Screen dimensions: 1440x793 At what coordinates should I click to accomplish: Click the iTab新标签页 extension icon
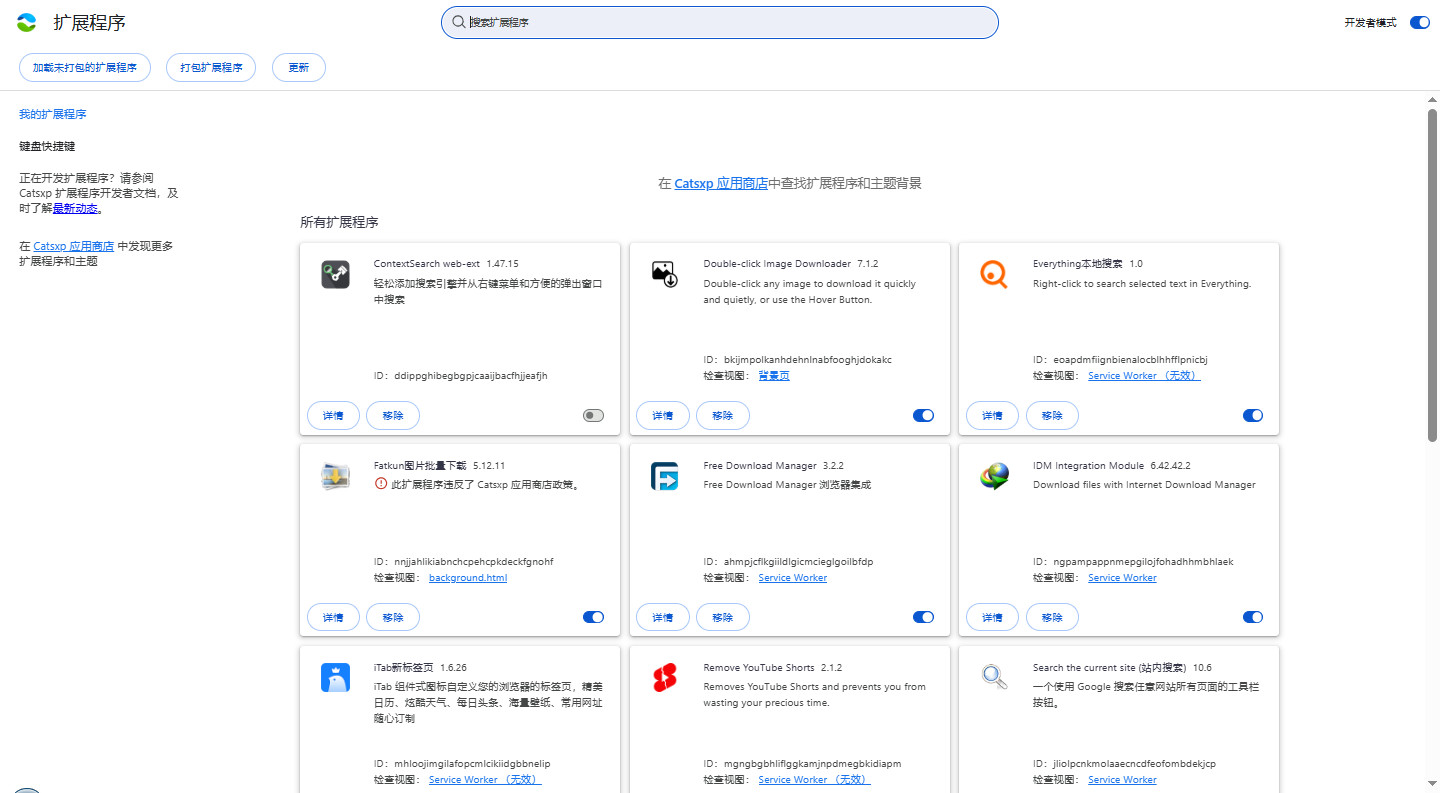[x=335, y=678]
